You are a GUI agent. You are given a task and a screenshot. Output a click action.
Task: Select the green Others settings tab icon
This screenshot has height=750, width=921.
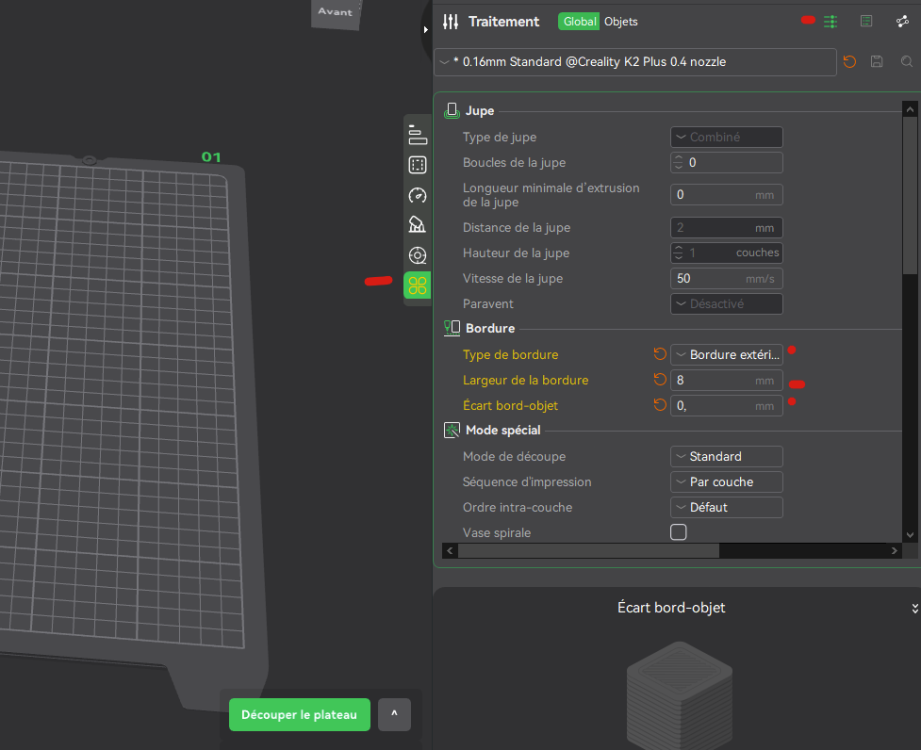click(x=418, y=286)
